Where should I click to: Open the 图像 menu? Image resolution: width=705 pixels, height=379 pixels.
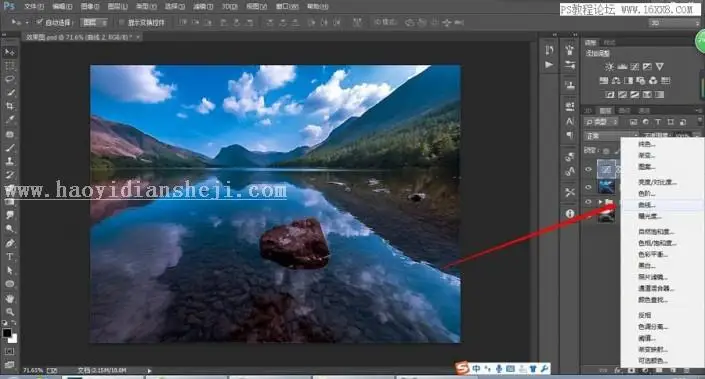tap(89, 6)
